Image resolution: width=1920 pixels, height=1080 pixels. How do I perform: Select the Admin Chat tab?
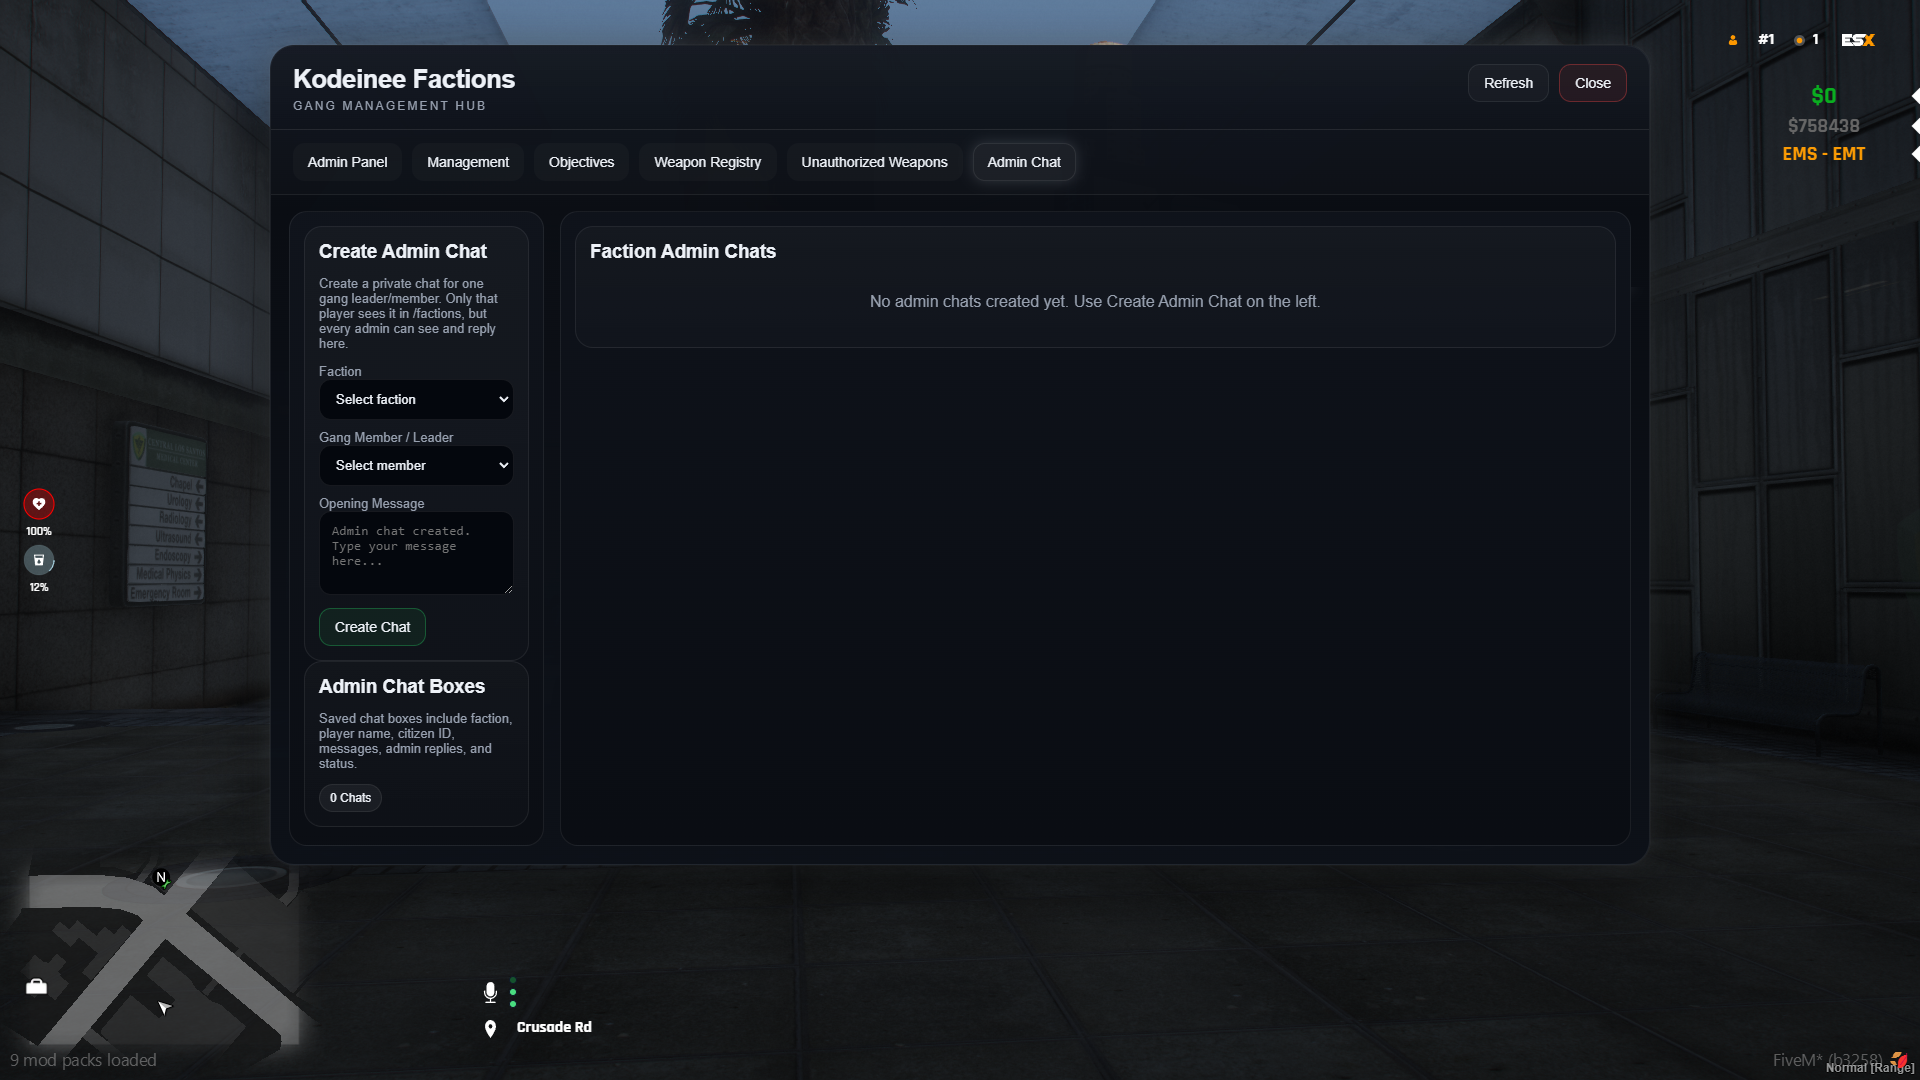point(1024,162)
